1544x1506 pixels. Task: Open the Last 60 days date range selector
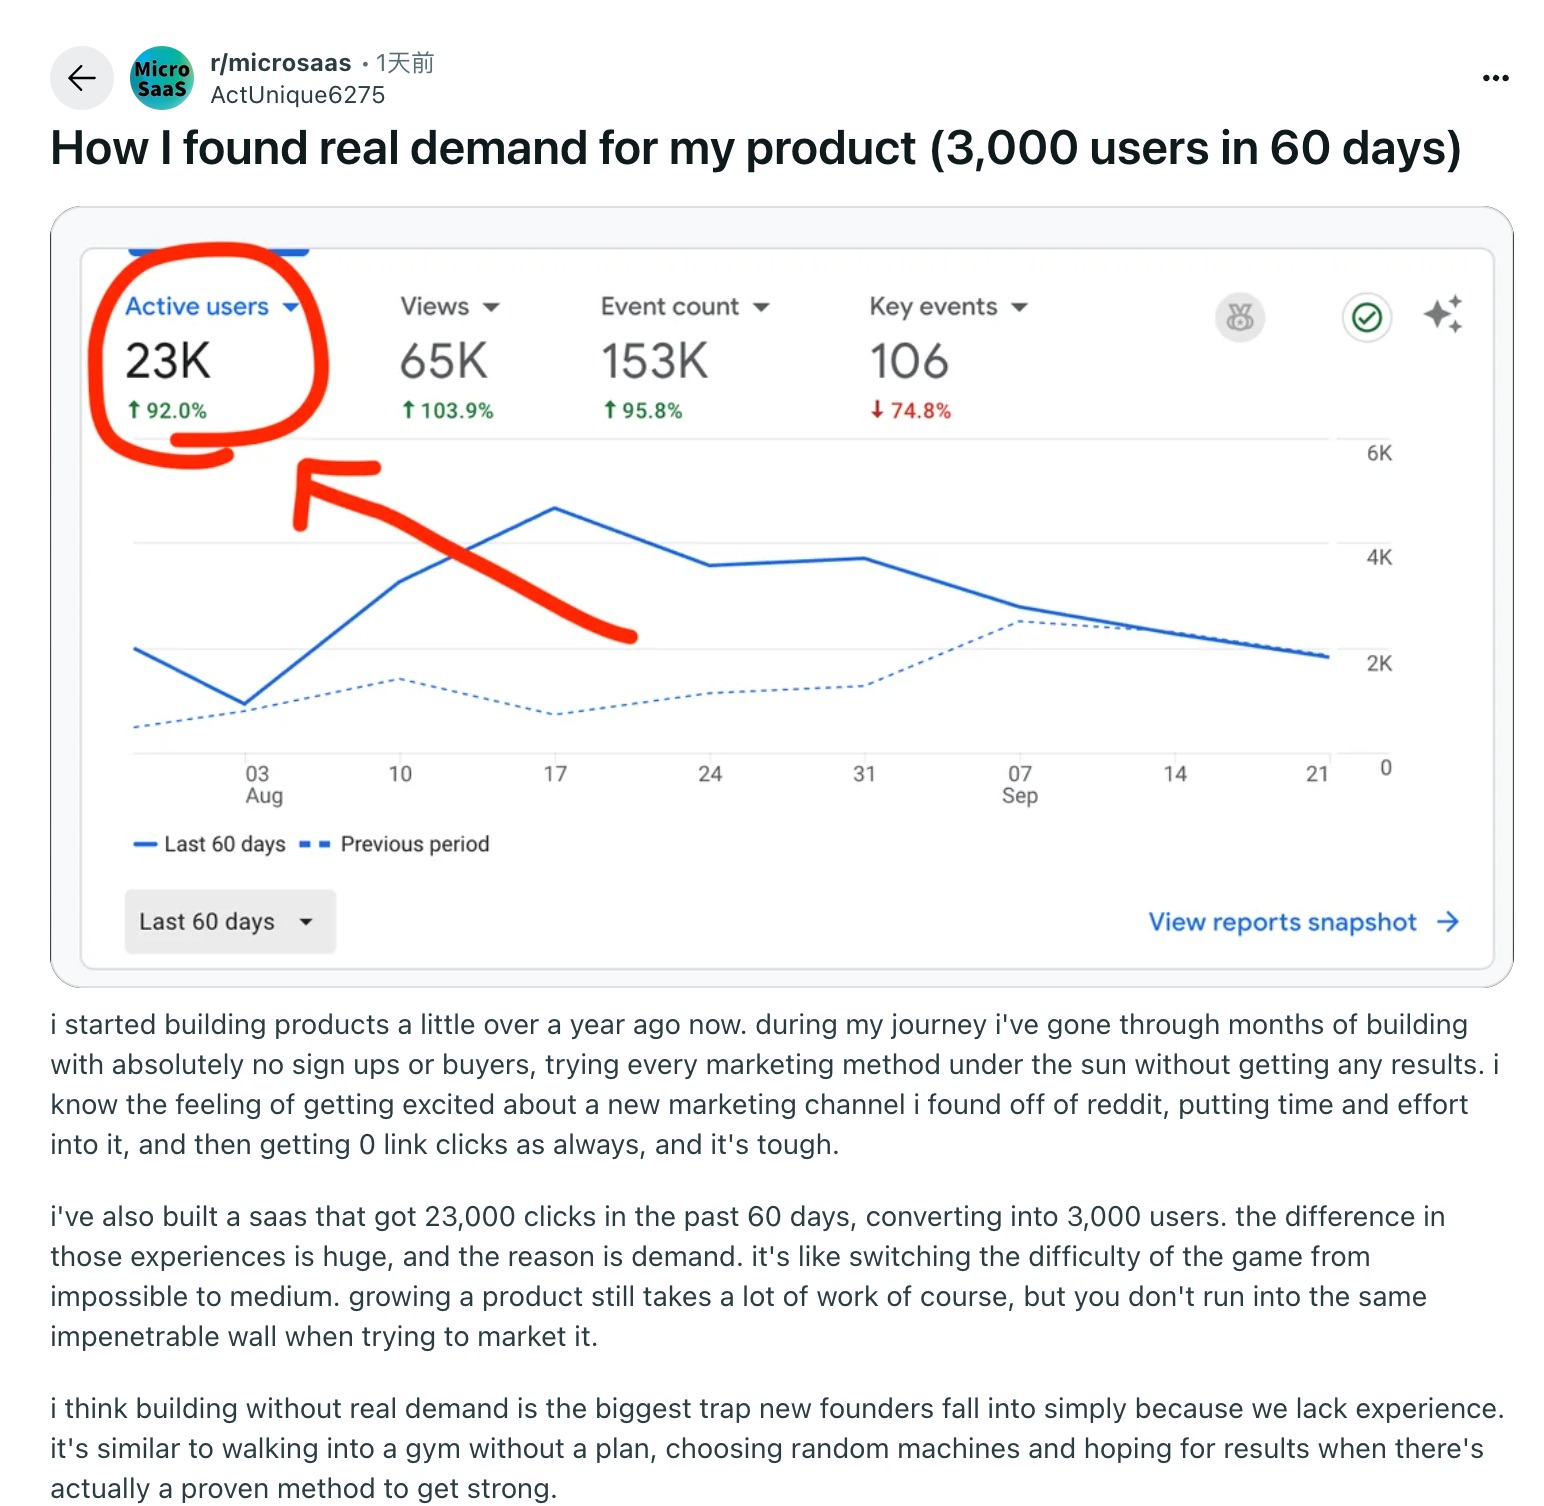click(230, 922)
